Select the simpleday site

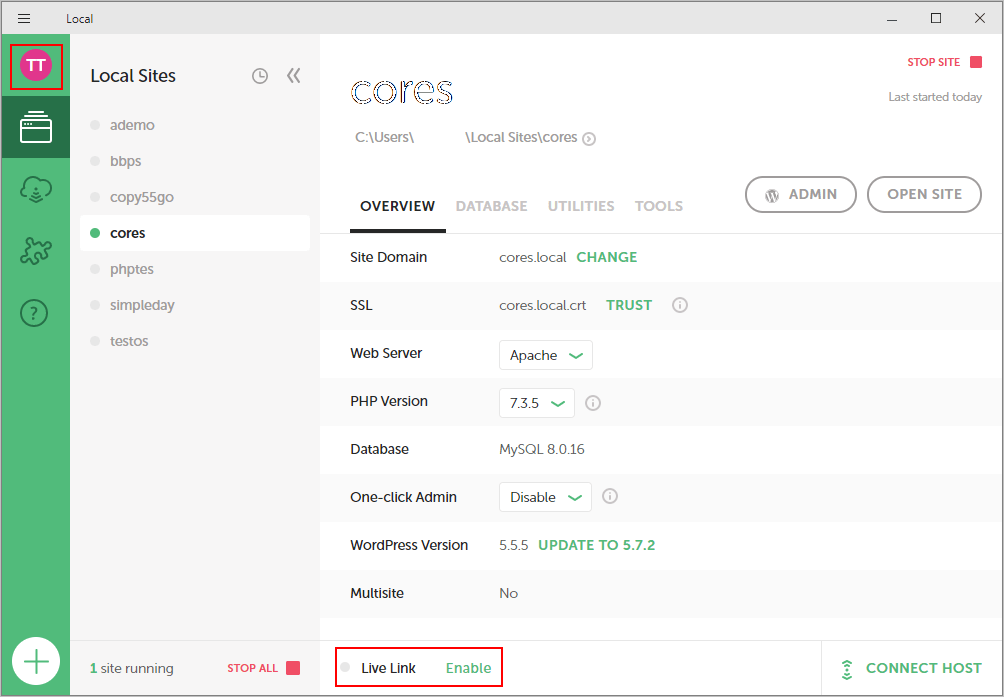(x=195, y=305)
